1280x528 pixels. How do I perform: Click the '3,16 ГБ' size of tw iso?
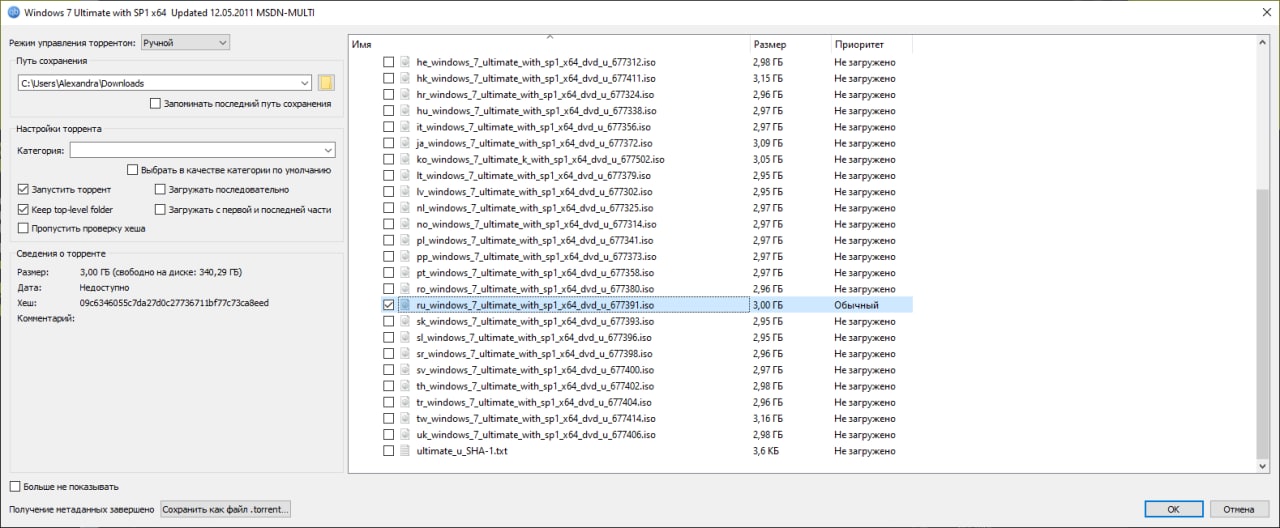click(768, 418)
